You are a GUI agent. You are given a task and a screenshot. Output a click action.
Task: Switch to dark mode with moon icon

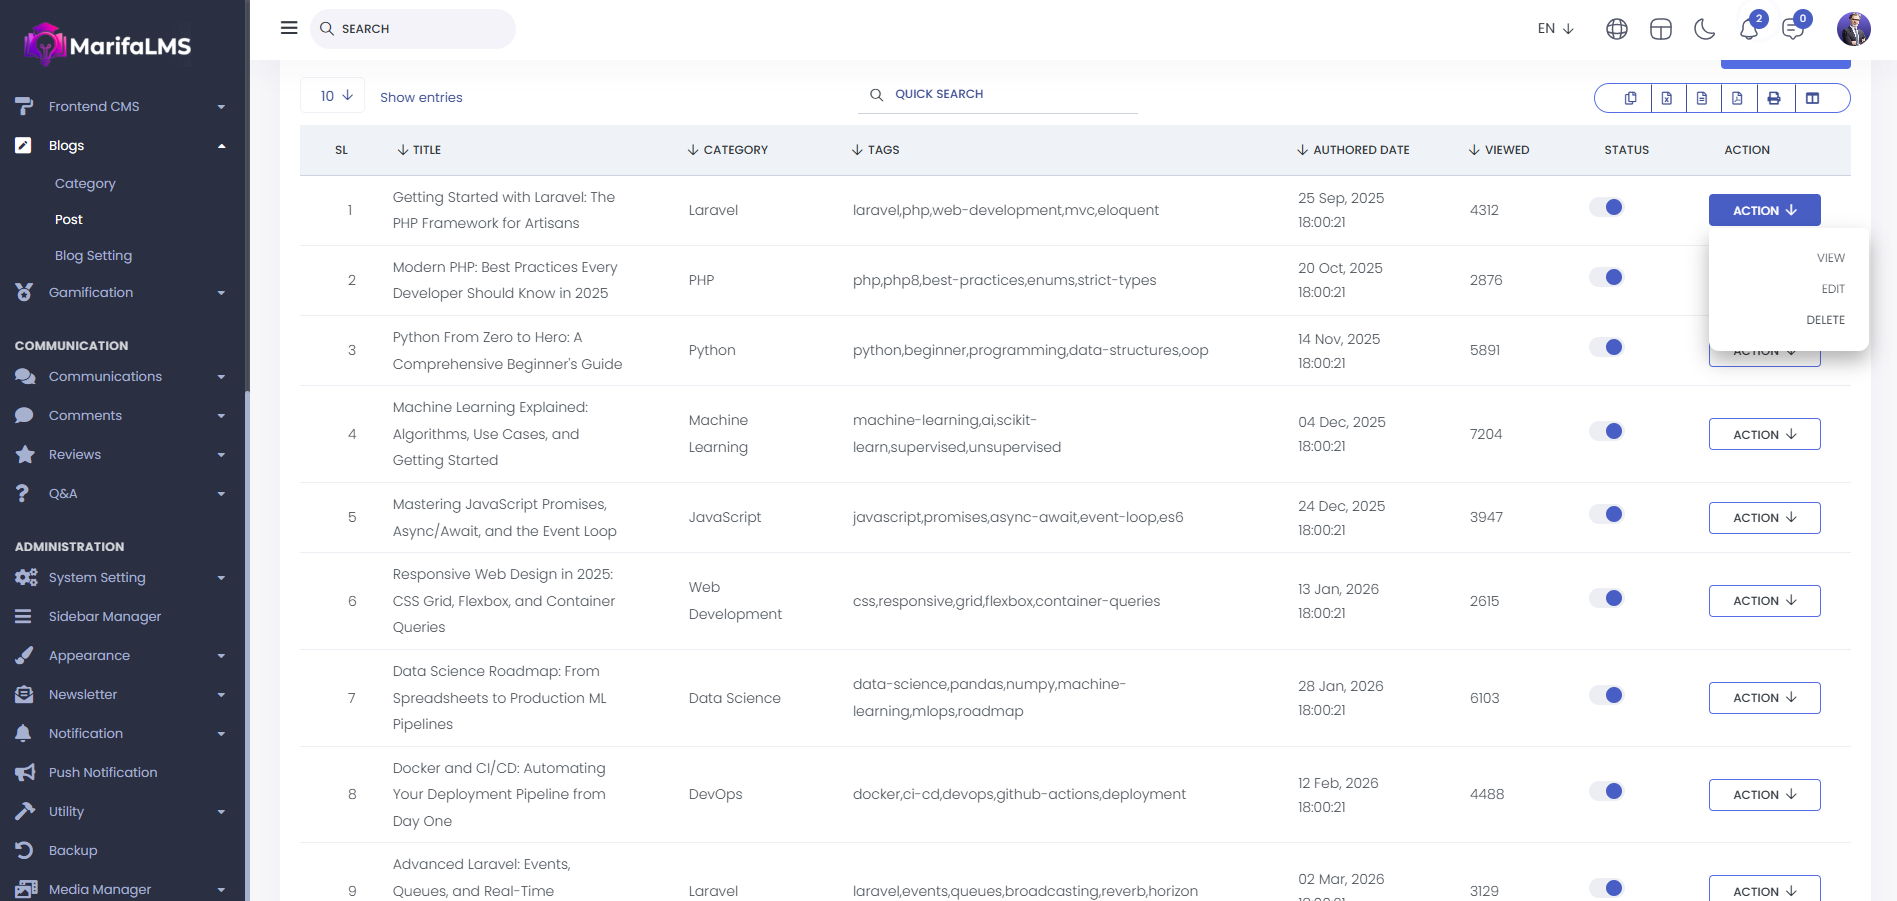pos(1704,29)
